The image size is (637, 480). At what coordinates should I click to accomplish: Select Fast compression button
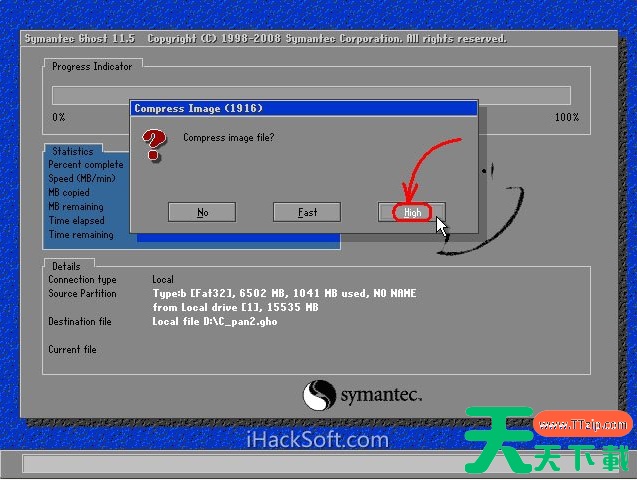pos(307,212)
